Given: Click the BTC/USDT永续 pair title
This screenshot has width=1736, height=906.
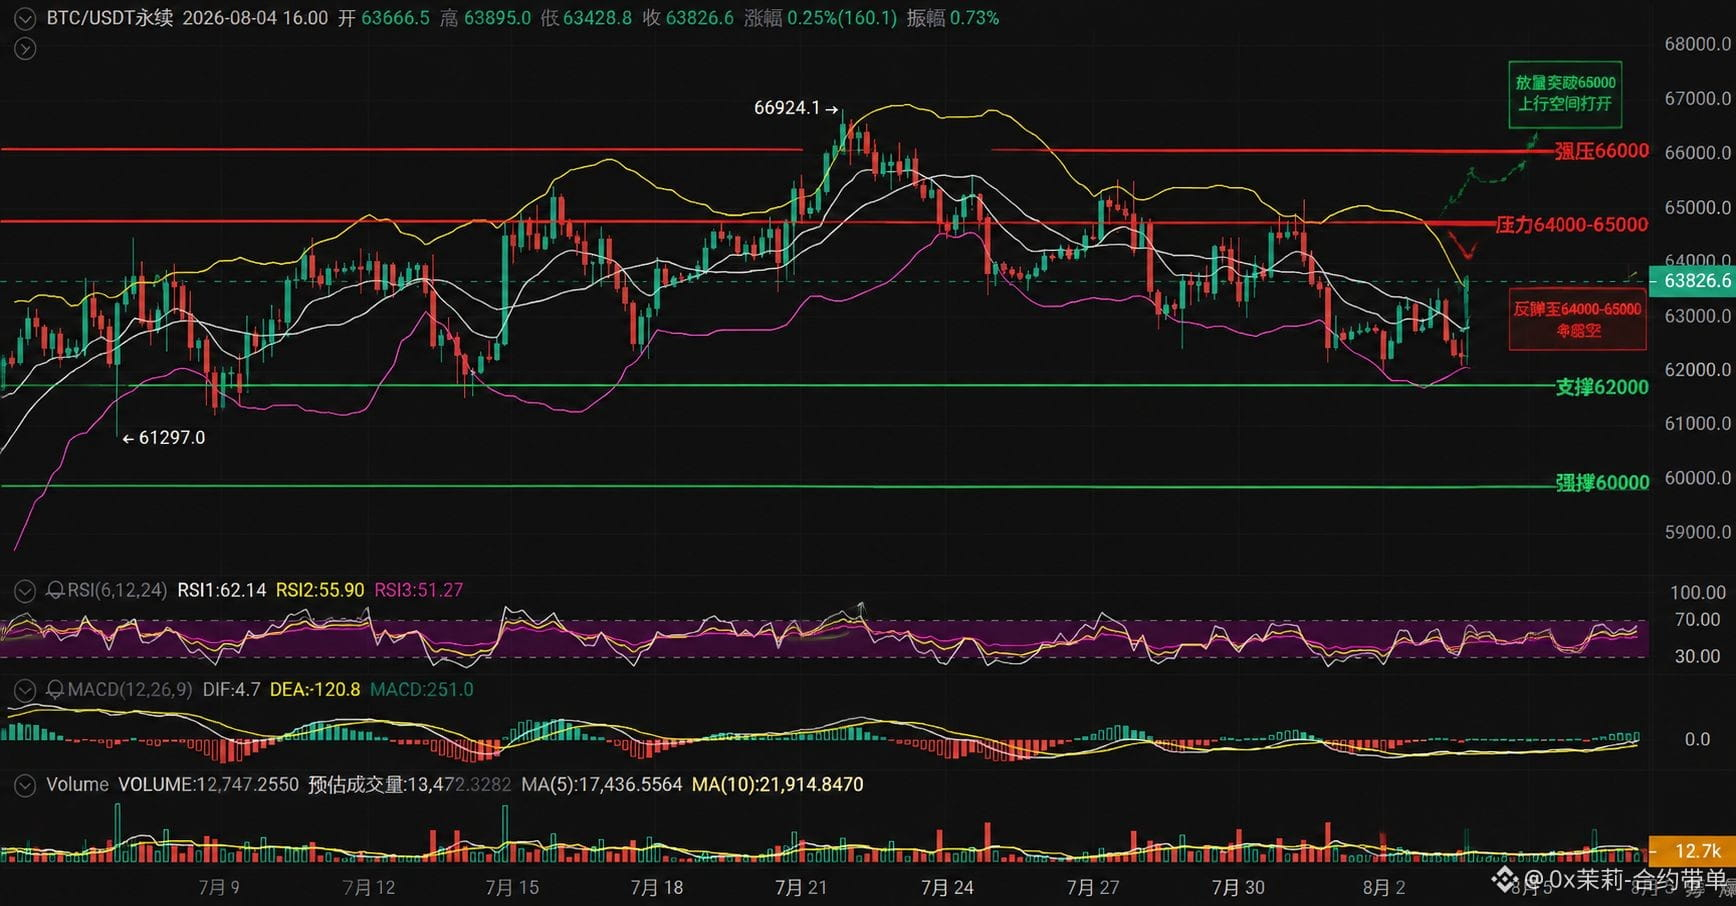Looking at the screenshot, I should [109, 18].
